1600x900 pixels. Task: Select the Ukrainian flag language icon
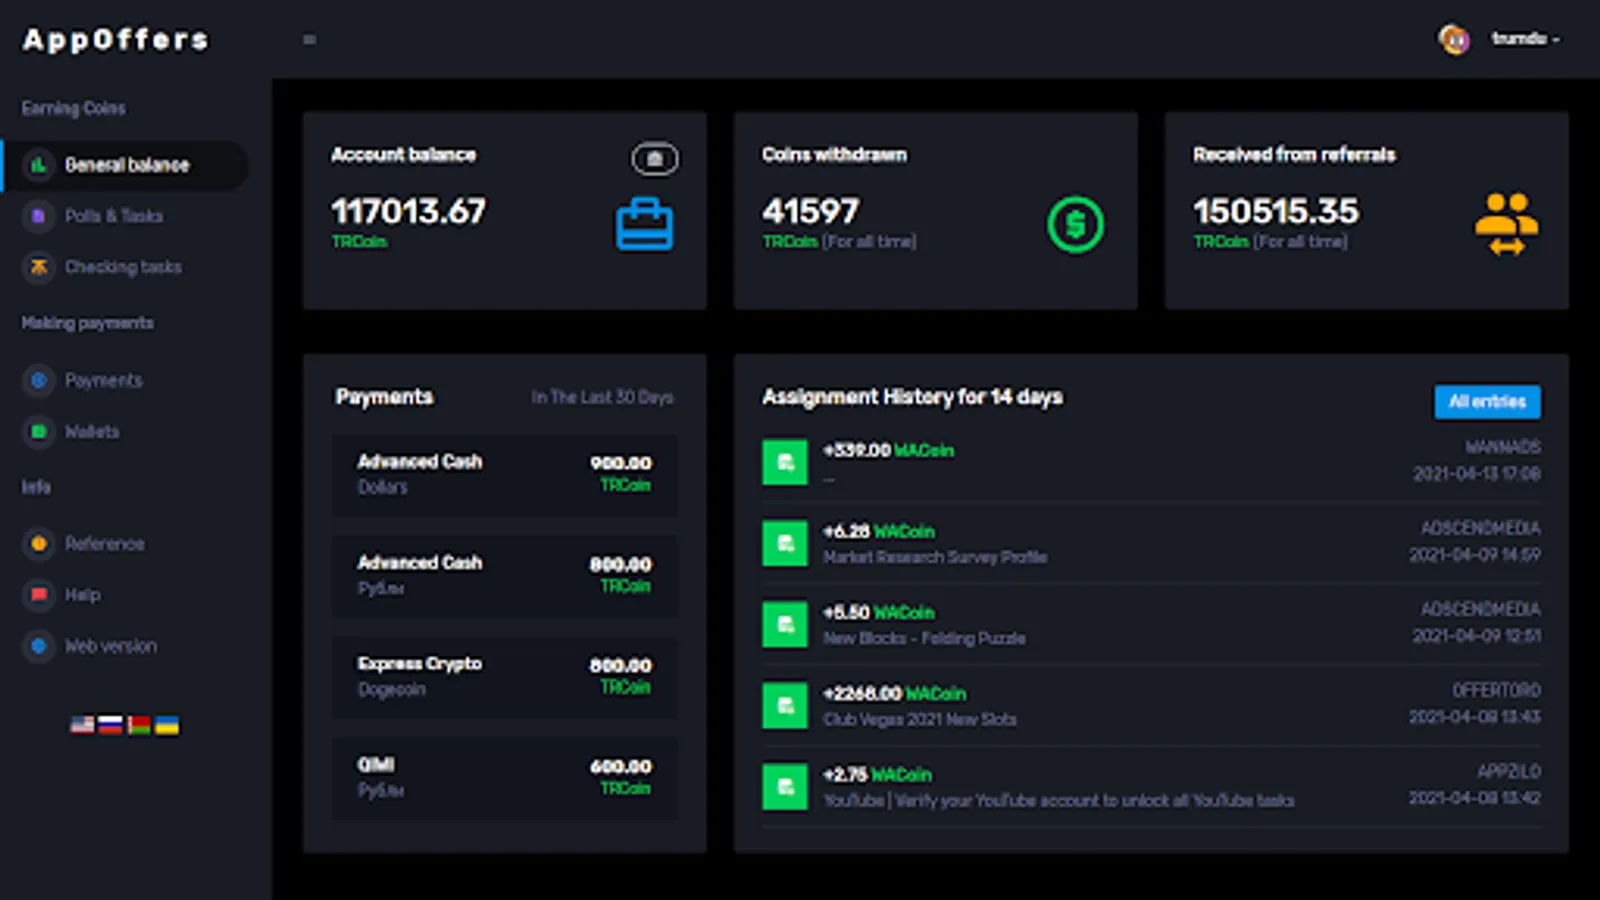pyautogui.click(x=167, y=725)
